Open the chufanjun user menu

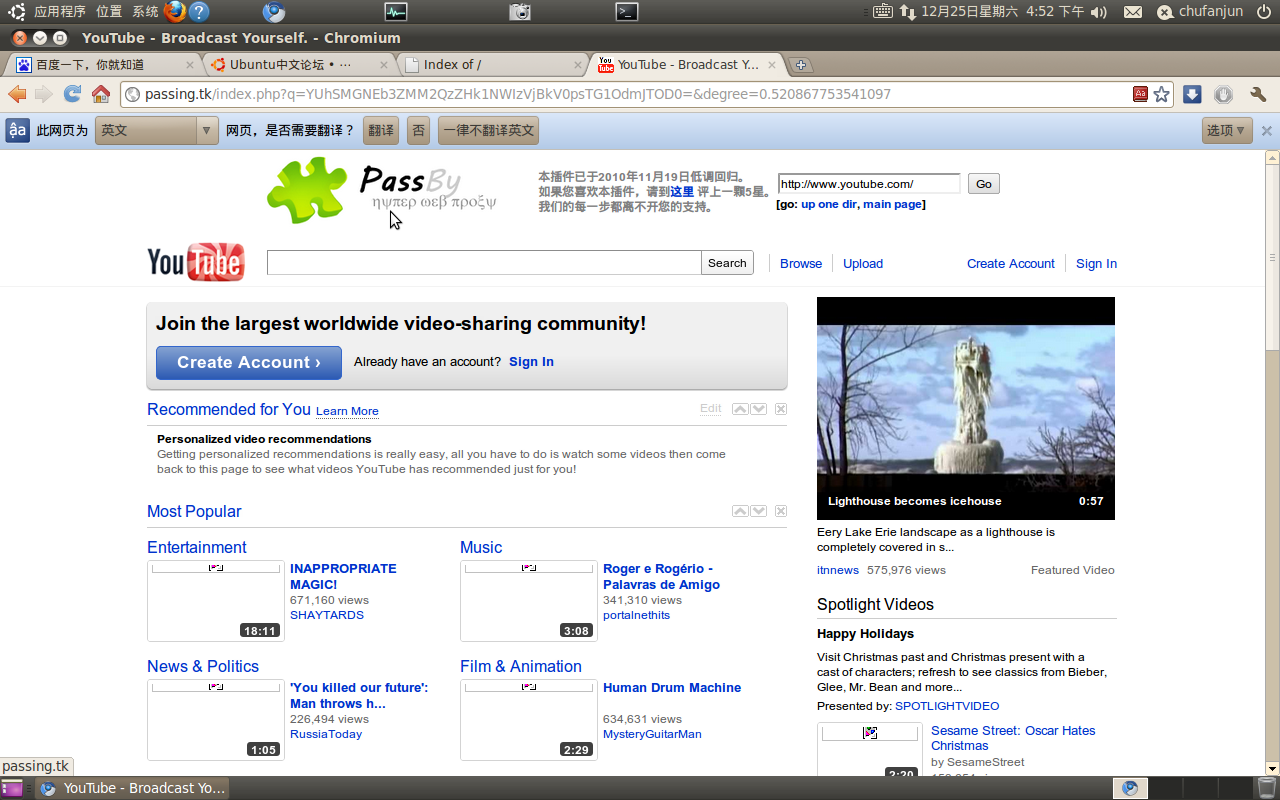point(1198,12)
